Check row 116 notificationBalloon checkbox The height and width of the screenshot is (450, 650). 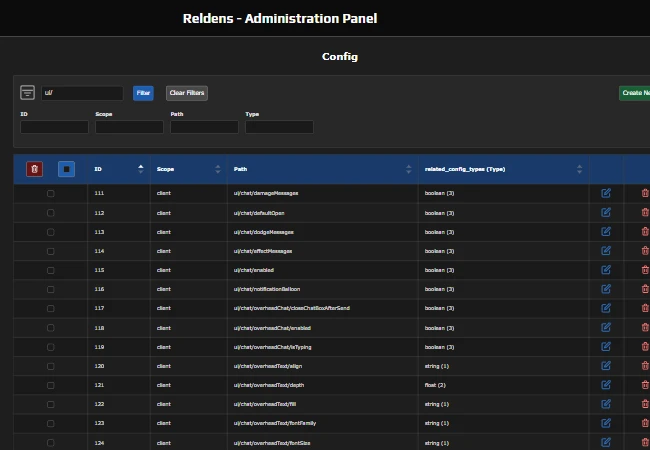point(51,289)
